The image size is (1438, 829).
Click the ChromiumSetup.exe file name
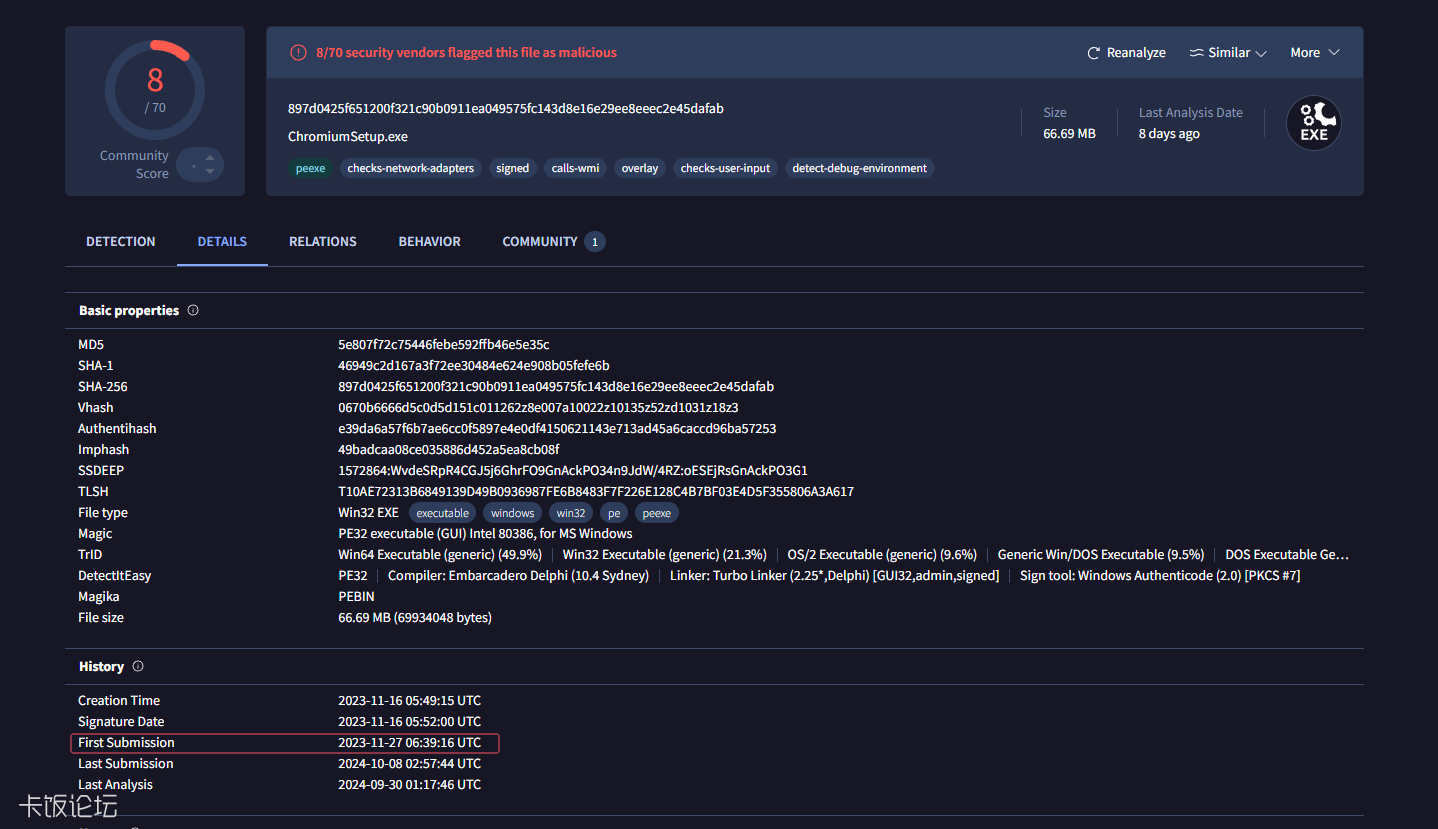pos(348,137)
